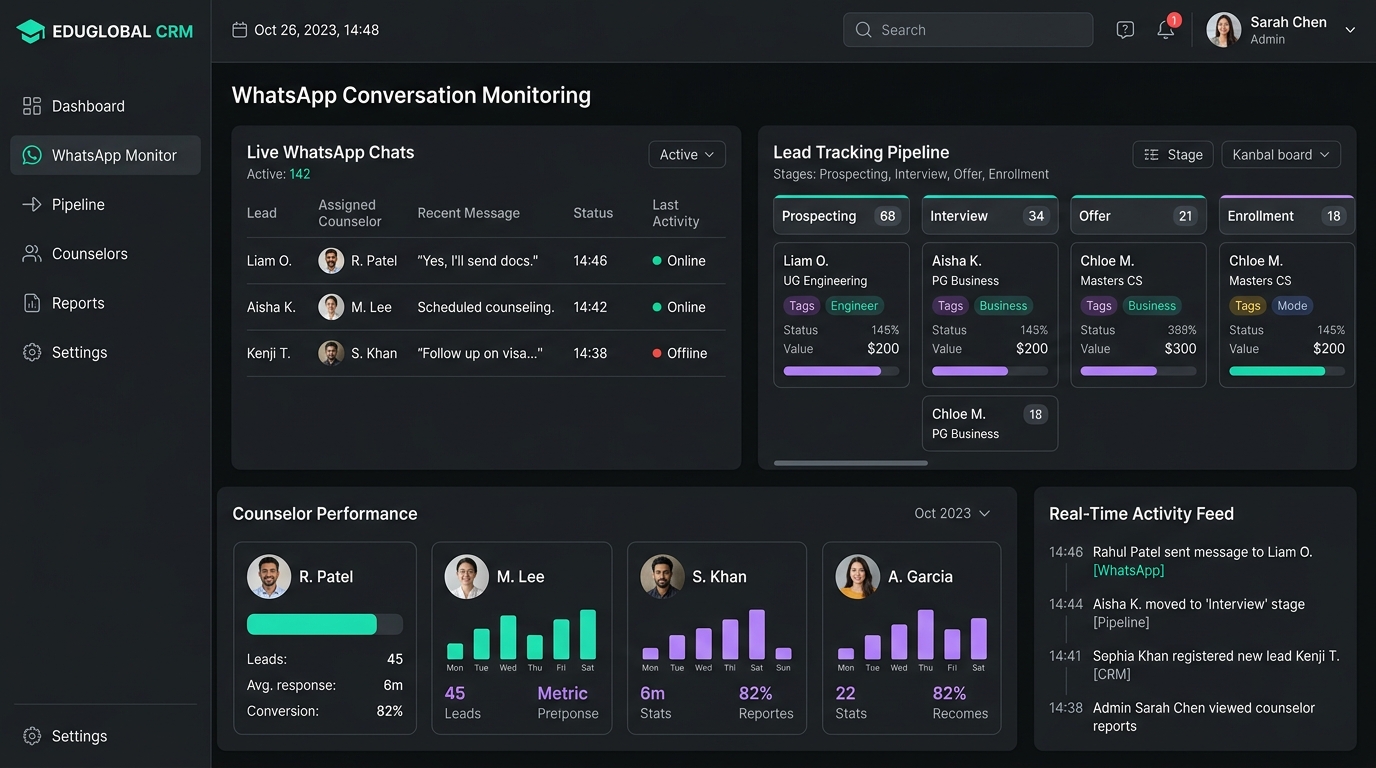1376x768 pixels.
Task: Click the Engineer tag on Liam O. card
Action: tap(854, 306)
